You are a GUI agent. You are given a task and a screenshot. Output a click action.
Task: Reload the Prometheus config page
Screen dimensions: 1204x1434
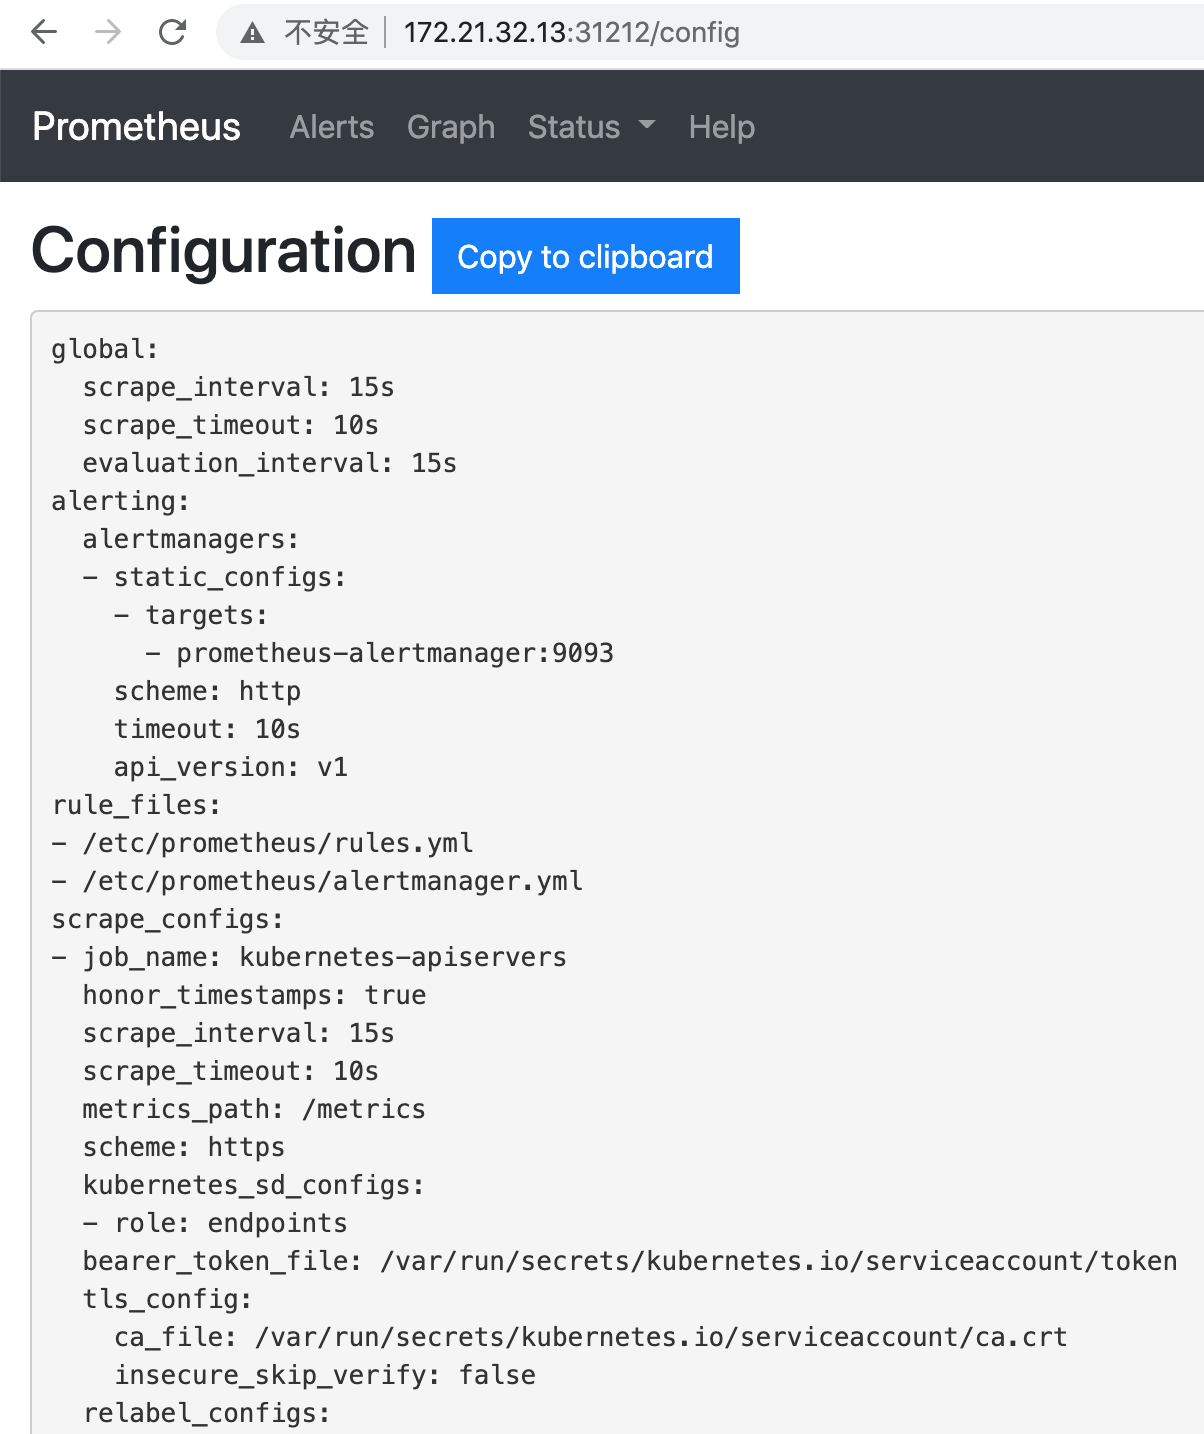(171, 32)
